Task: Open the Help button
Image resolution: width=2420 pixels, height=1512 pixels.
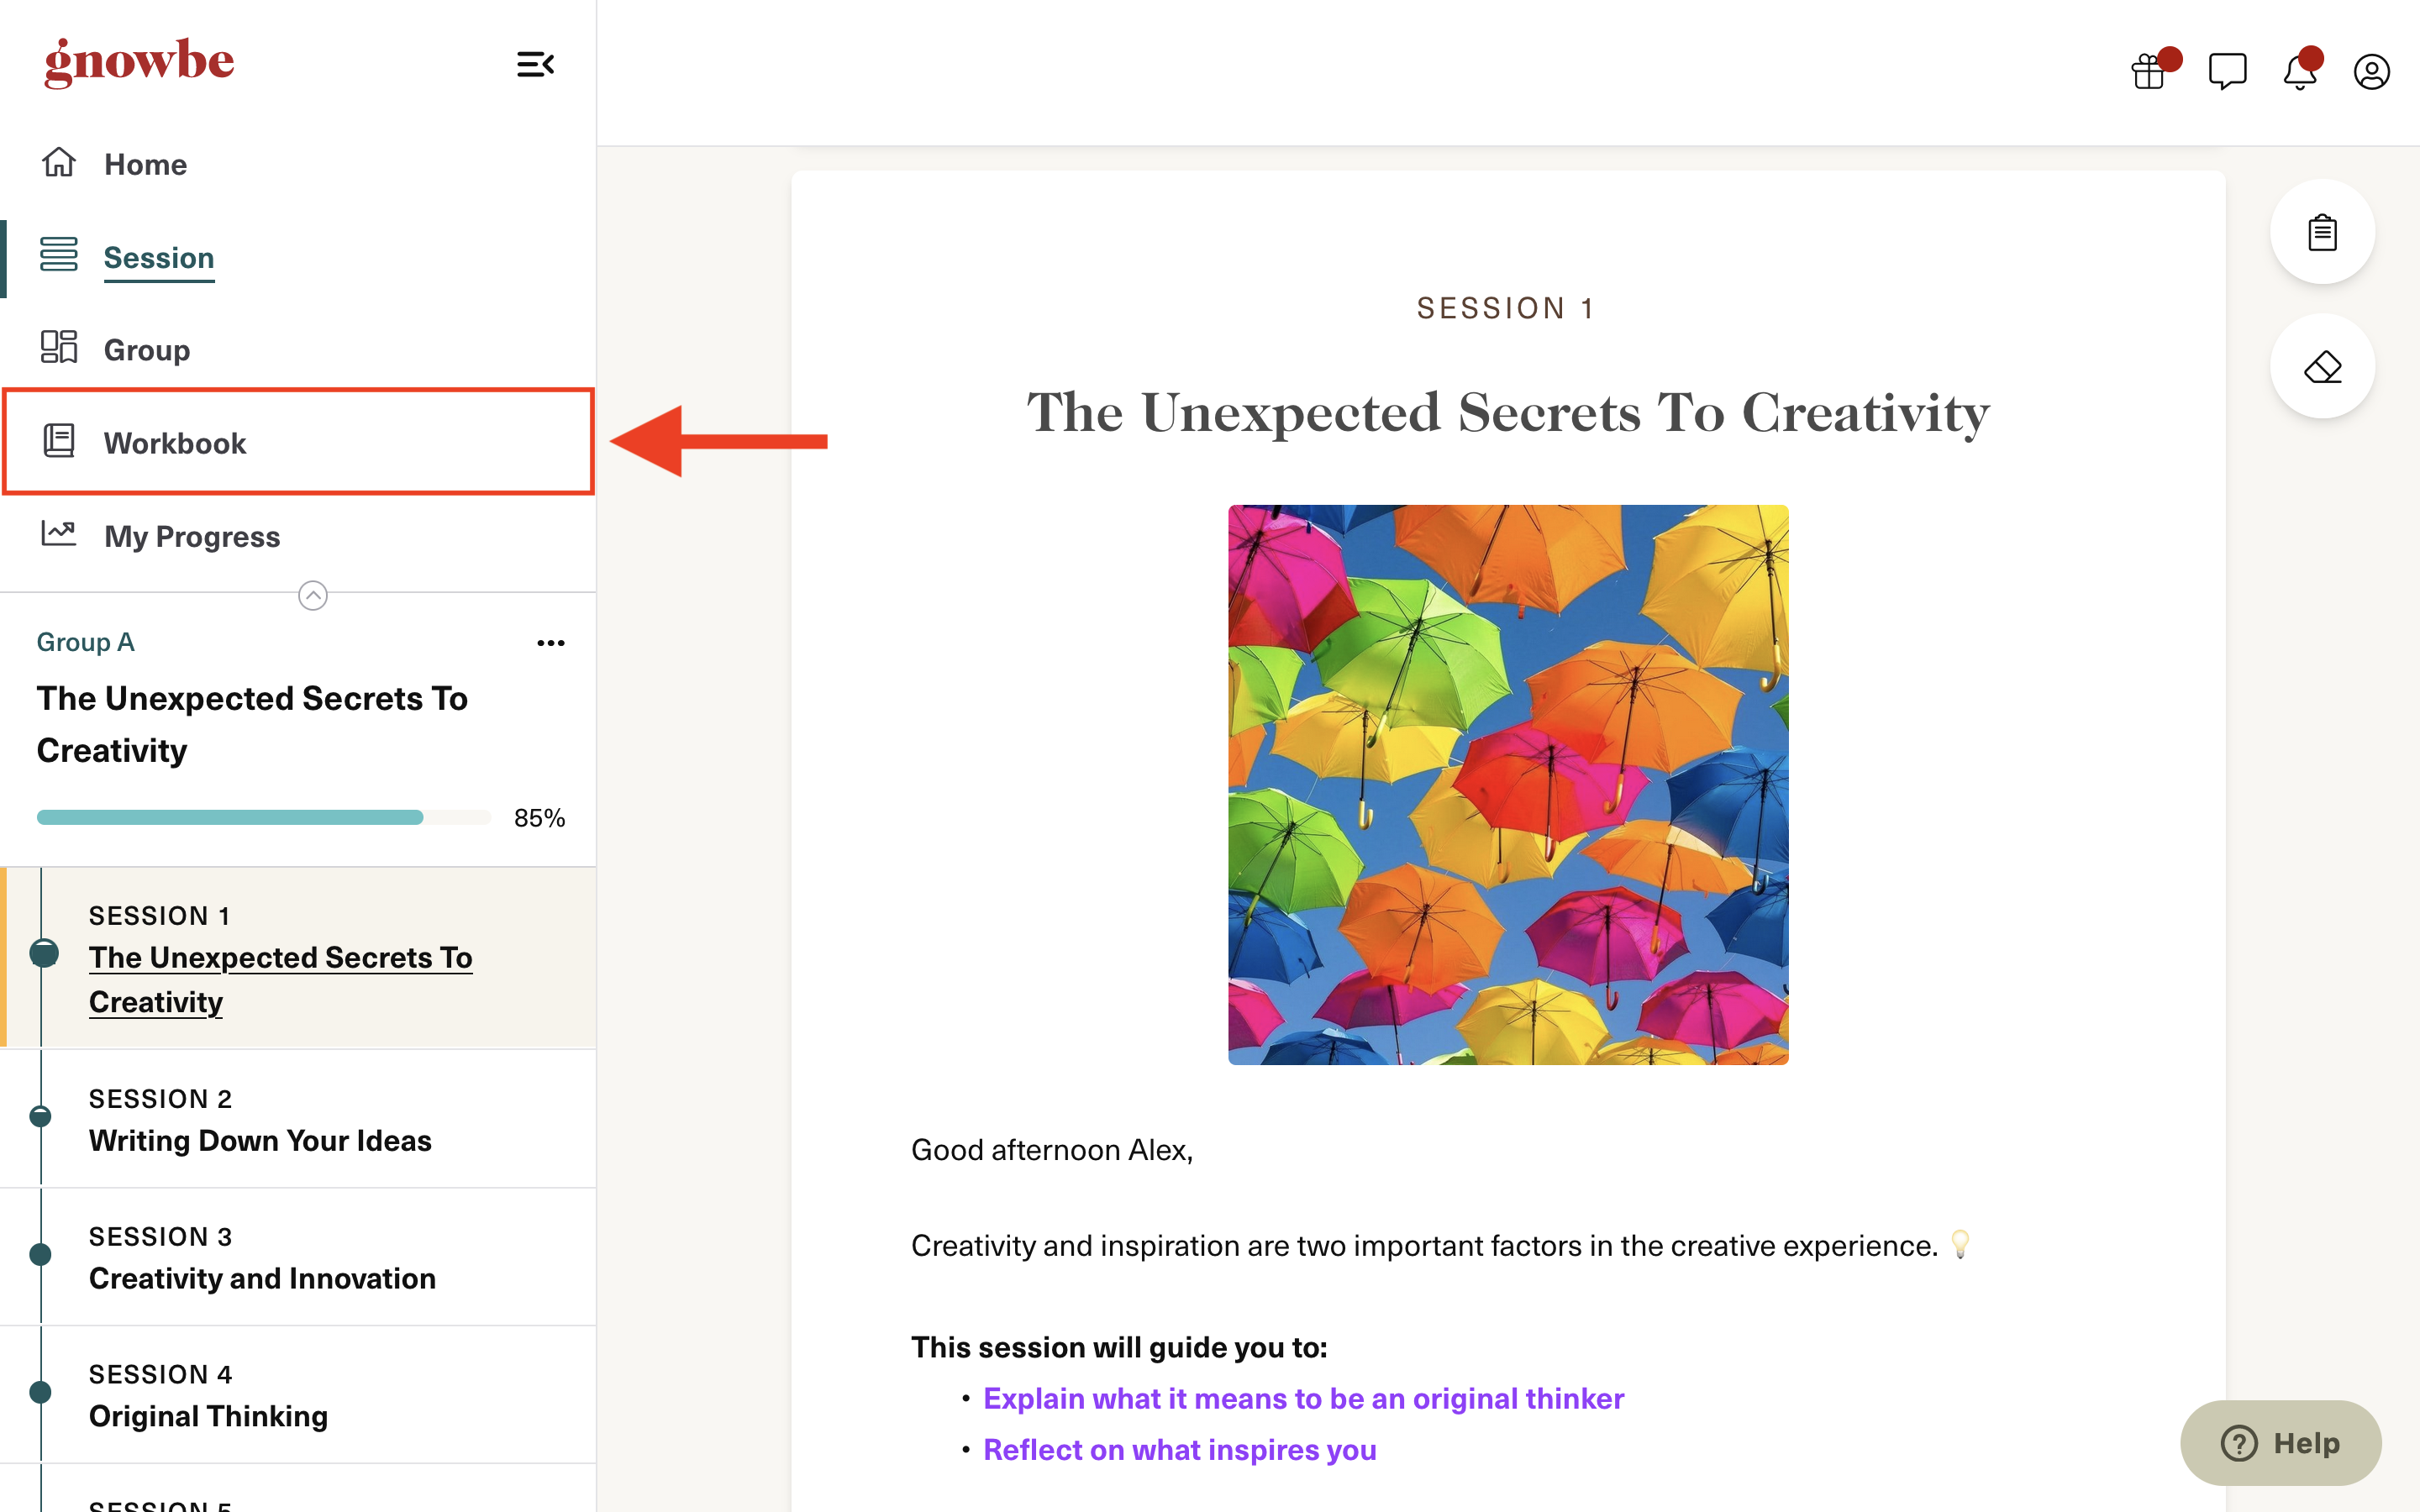Action: (x=2280, y=1443)
